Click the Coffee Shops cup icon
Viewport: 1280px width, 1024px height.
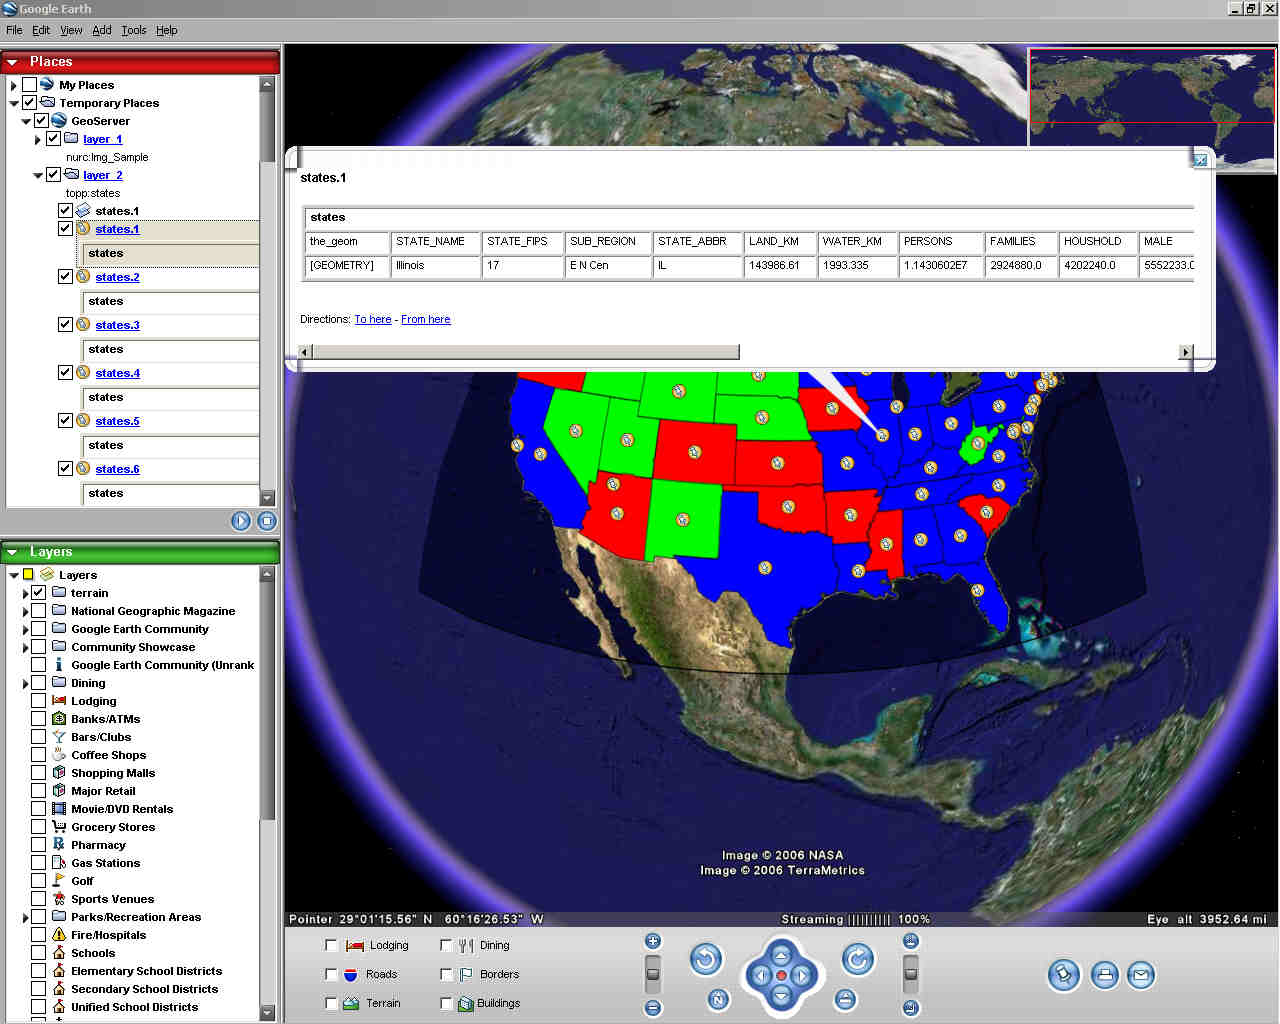pos(59,754)
